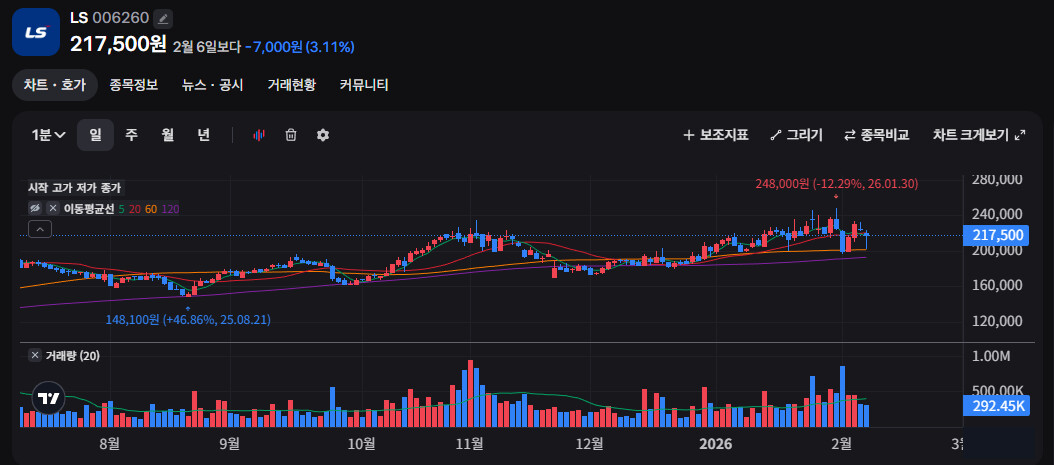Click the -7,000원 (3.11%) change text

coord(300,46)
